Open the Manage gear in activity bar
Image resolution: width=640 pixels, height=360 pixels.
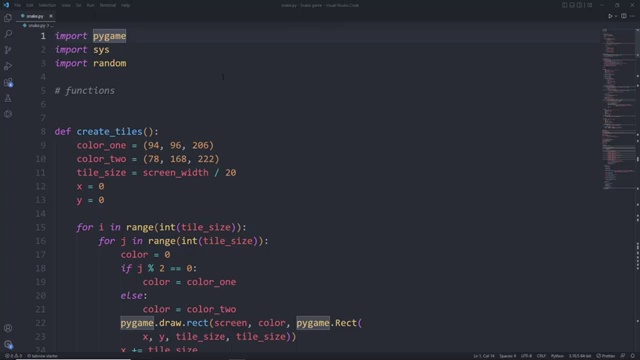click(8, 344)
